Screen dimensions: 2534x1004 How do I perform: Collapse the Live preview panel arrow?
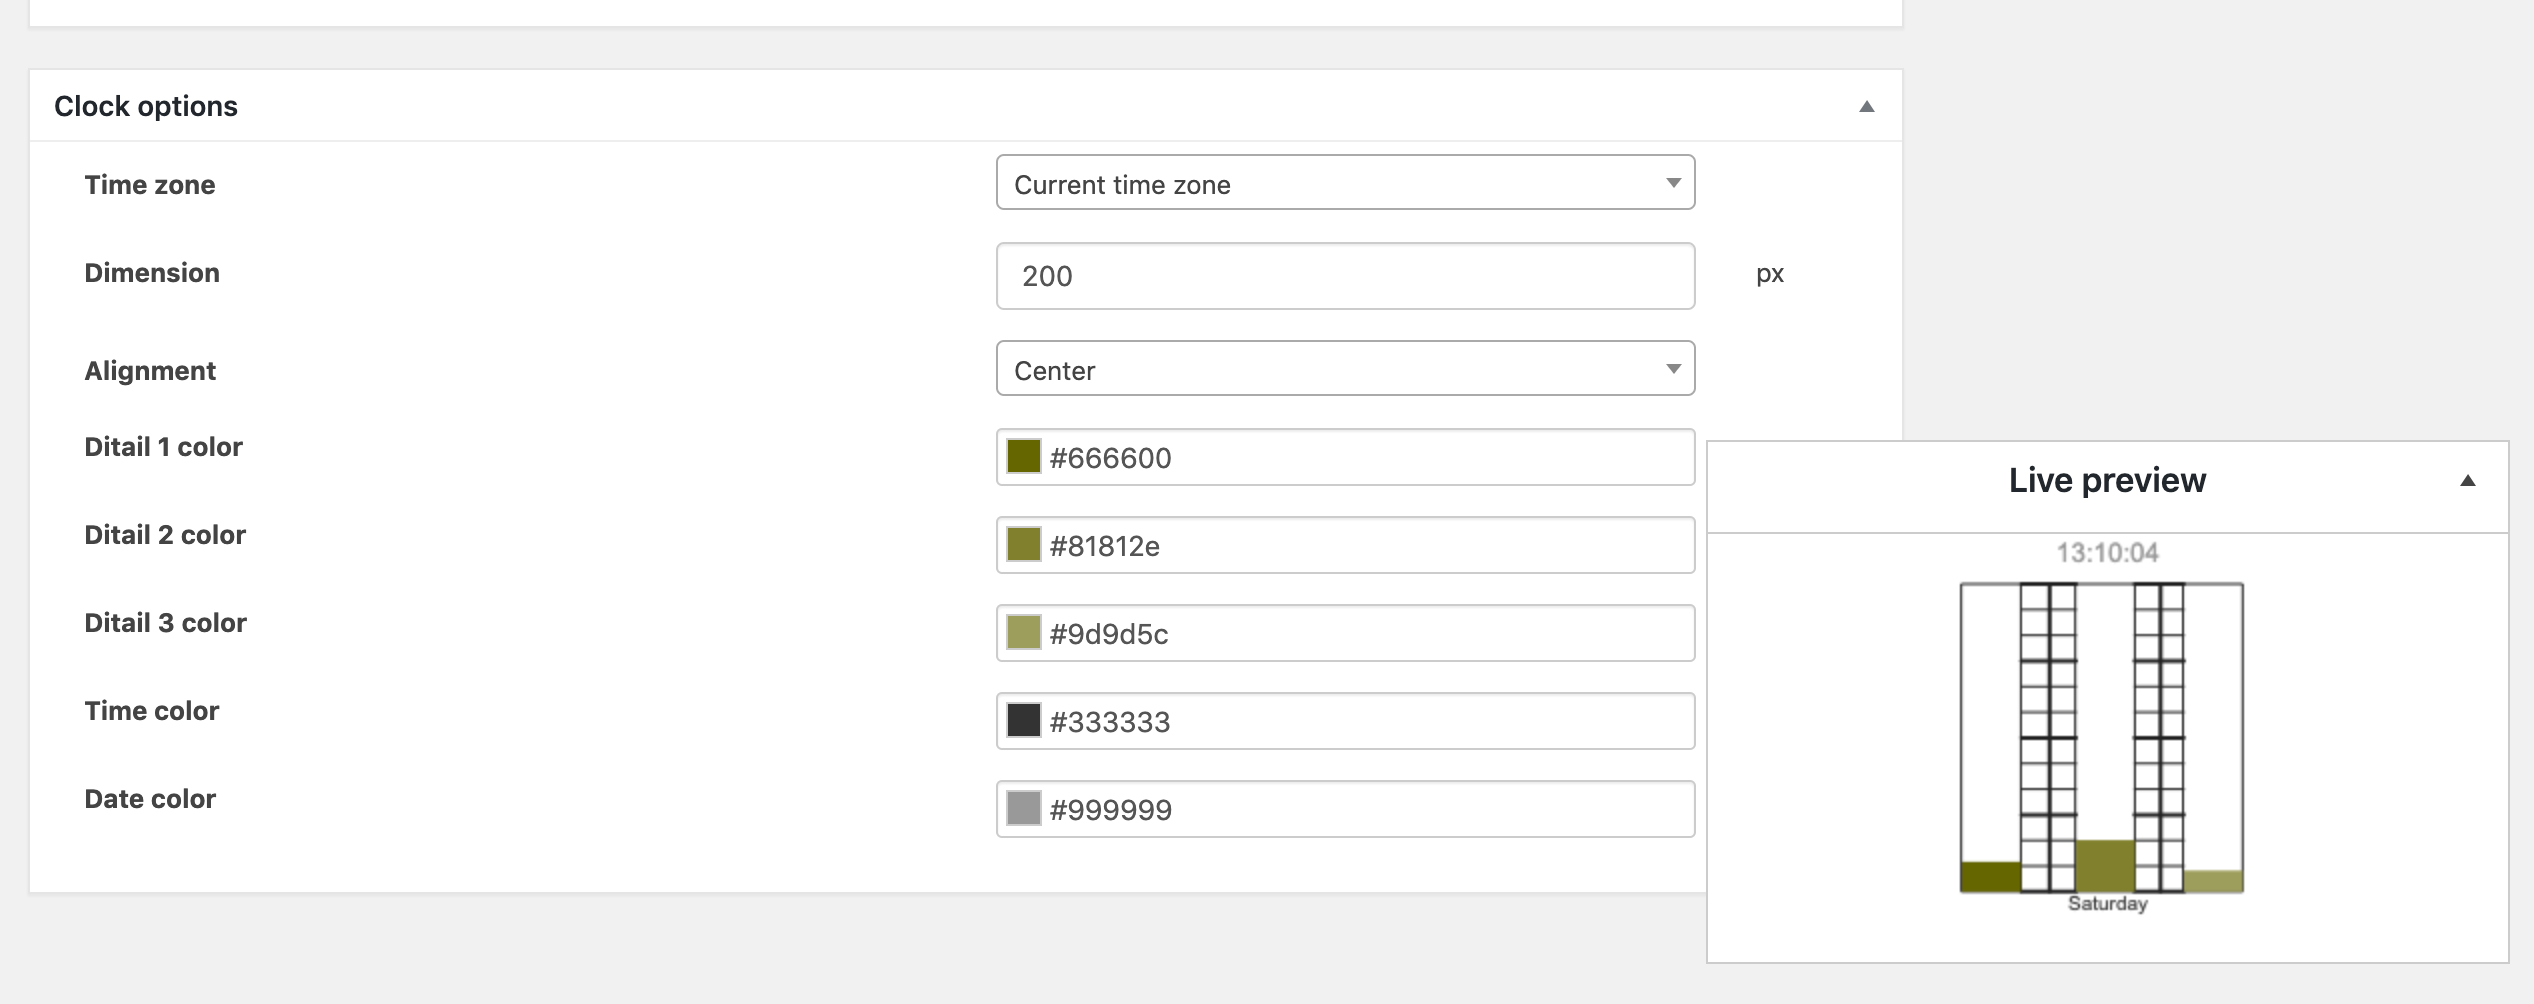pos(2467,481)
